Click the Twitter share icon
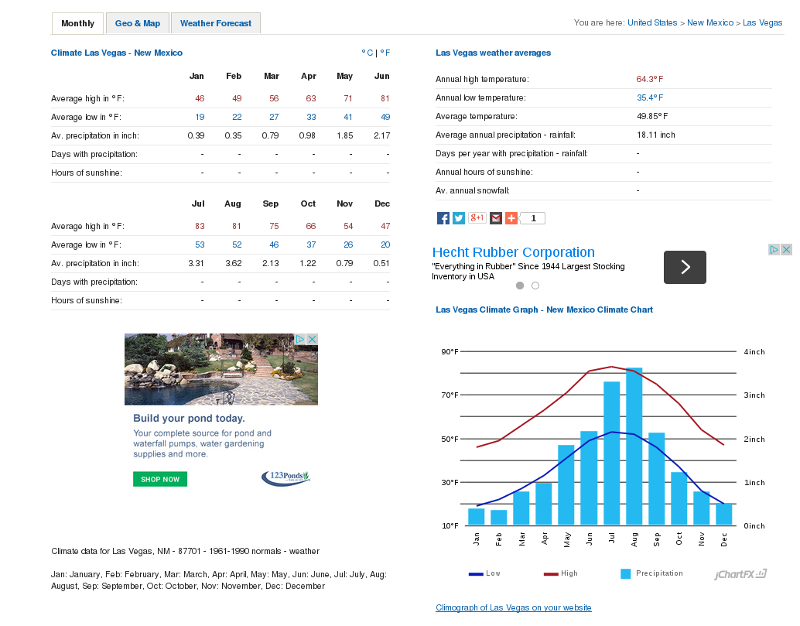The width and height of the screenshot is (800, 626). click(x=459, y=218)
